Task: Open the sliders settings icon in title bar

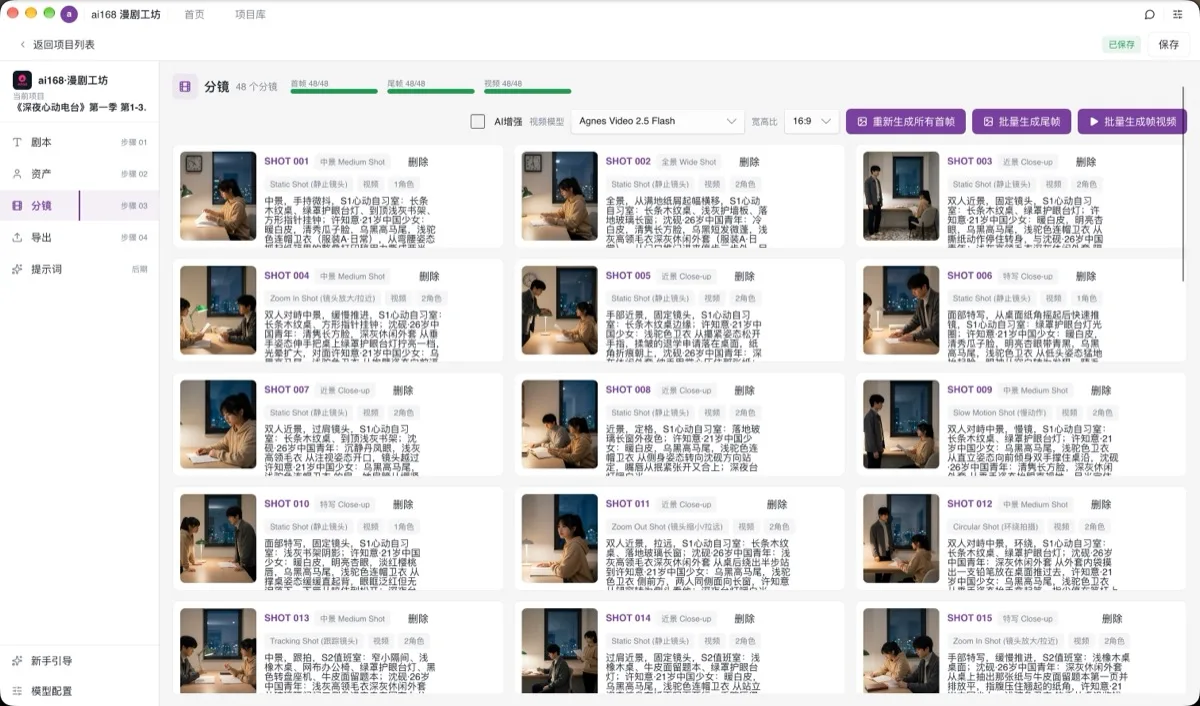Action: click(1179, 15)
